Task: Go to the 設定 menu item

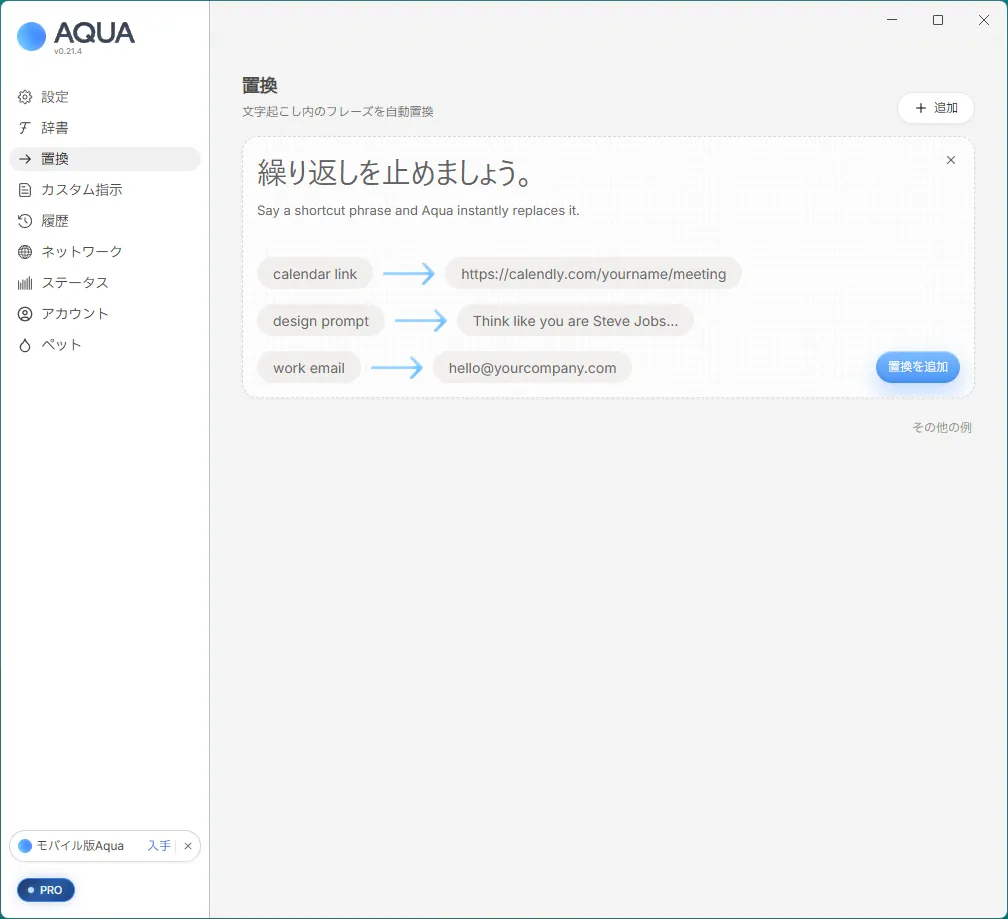Action: pos(105,97)
